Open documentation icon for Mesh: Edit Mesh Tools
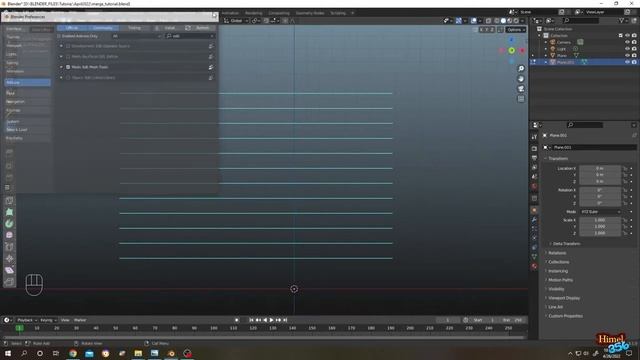 (211, 67)
